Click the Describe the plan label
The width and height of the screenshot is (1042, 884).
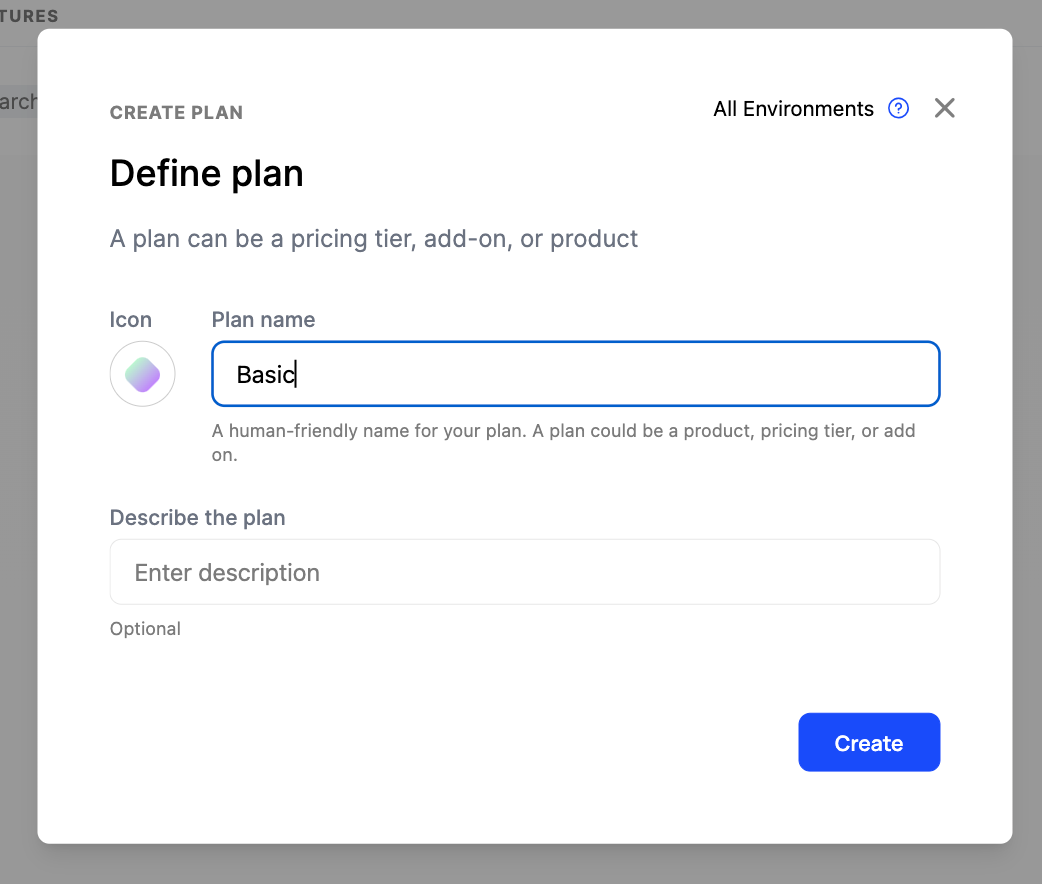pyautogui.click(x=197, y=518)
